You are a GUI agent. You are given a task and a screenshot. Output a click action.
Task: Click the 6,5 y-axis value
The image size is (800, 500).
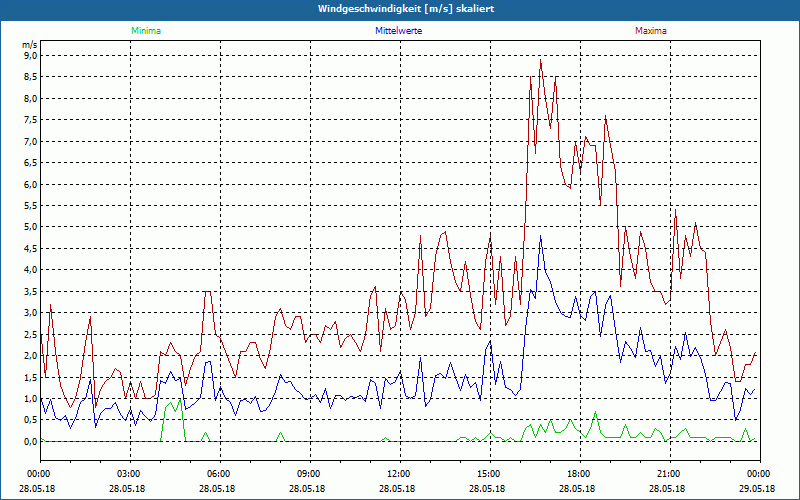[32, 163]
